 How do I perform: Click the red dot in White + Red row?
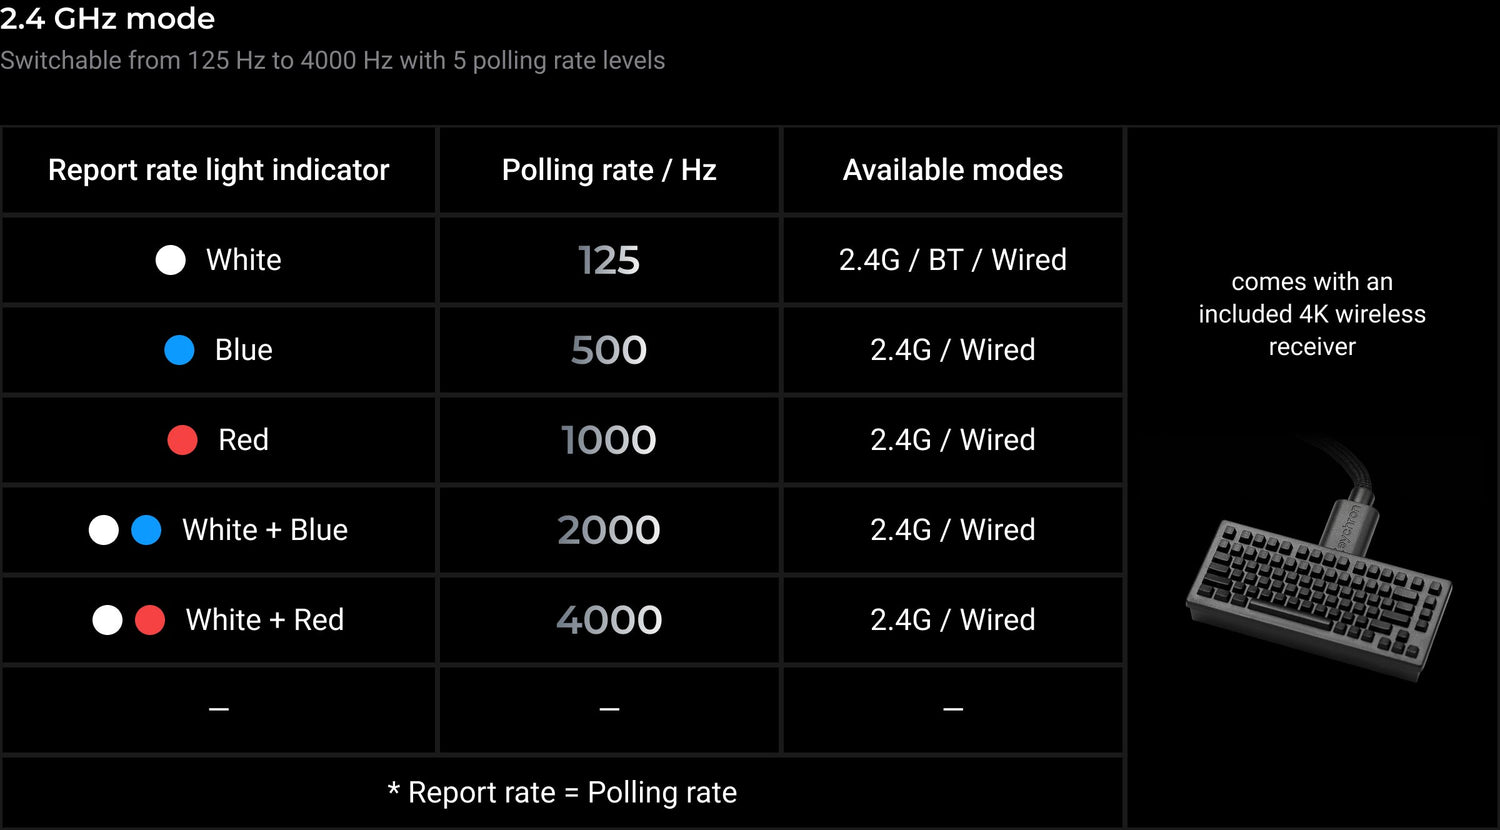[x=150, y=620]
